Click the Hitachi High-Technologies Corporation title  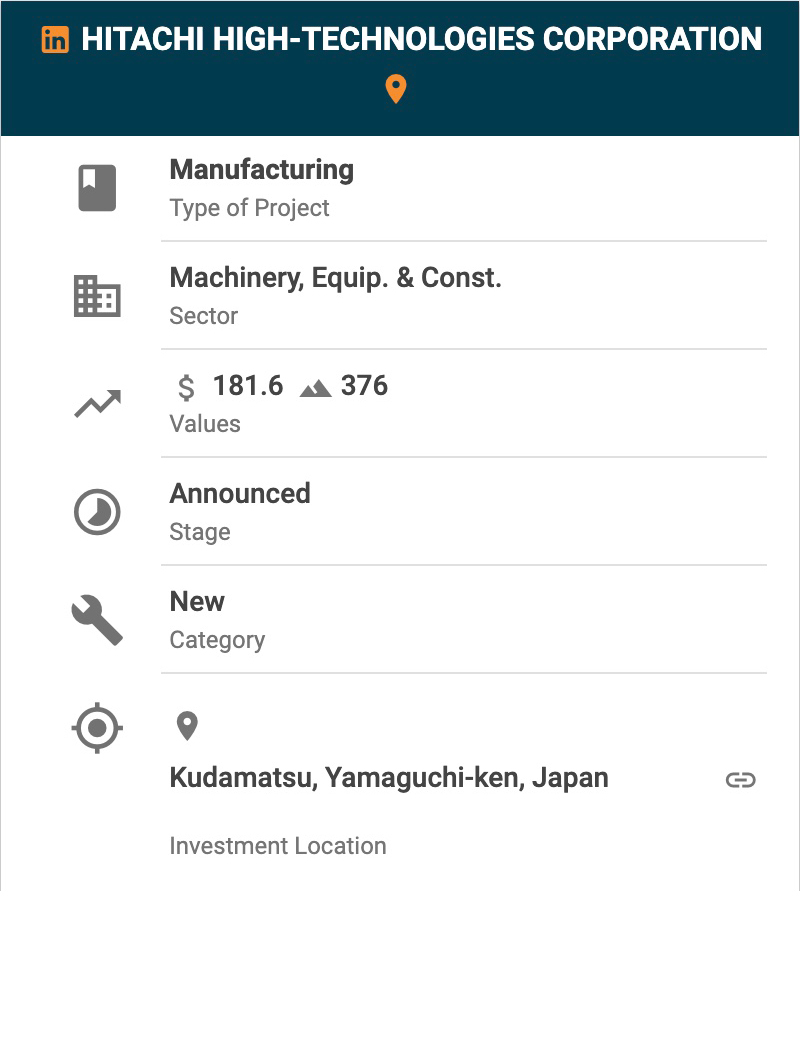click(x=421, y=40)
